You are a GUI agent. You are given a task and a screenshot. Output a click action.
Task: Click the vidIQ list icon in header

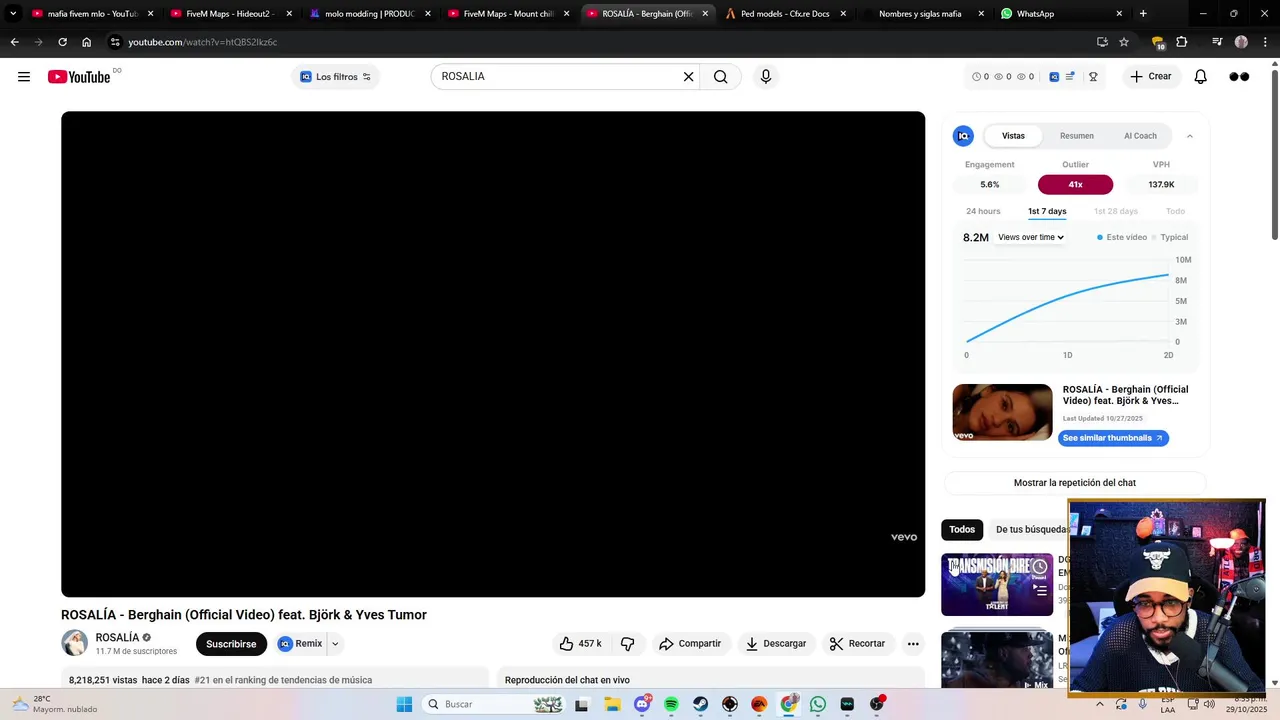pyautogui.click(x=1070, y=77)
